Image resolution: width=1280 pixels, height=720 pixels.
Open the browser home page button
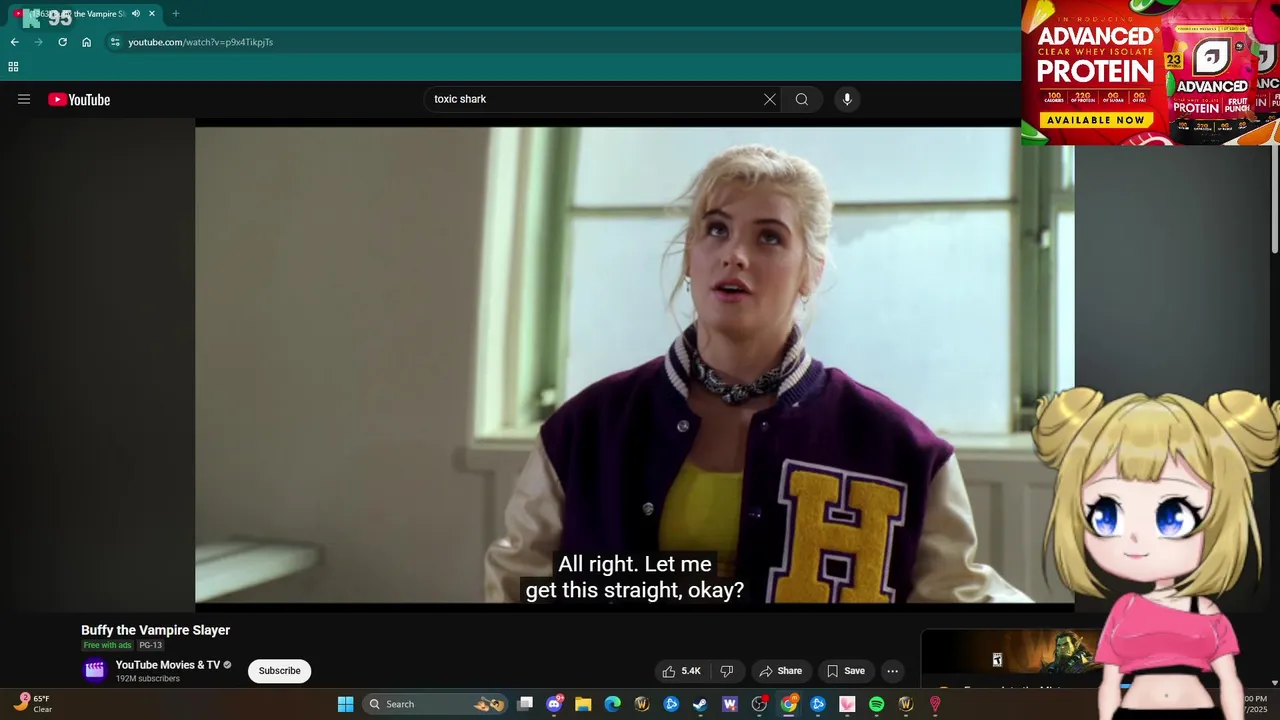(86, 42)
